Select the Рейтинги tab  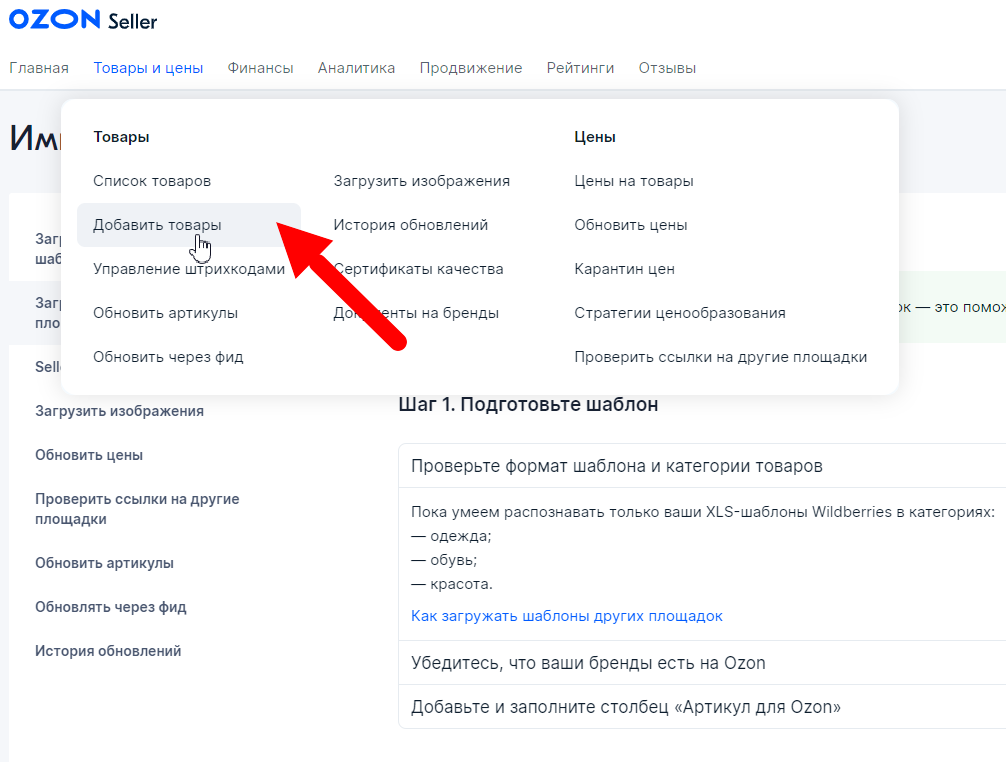coord(581,68)
